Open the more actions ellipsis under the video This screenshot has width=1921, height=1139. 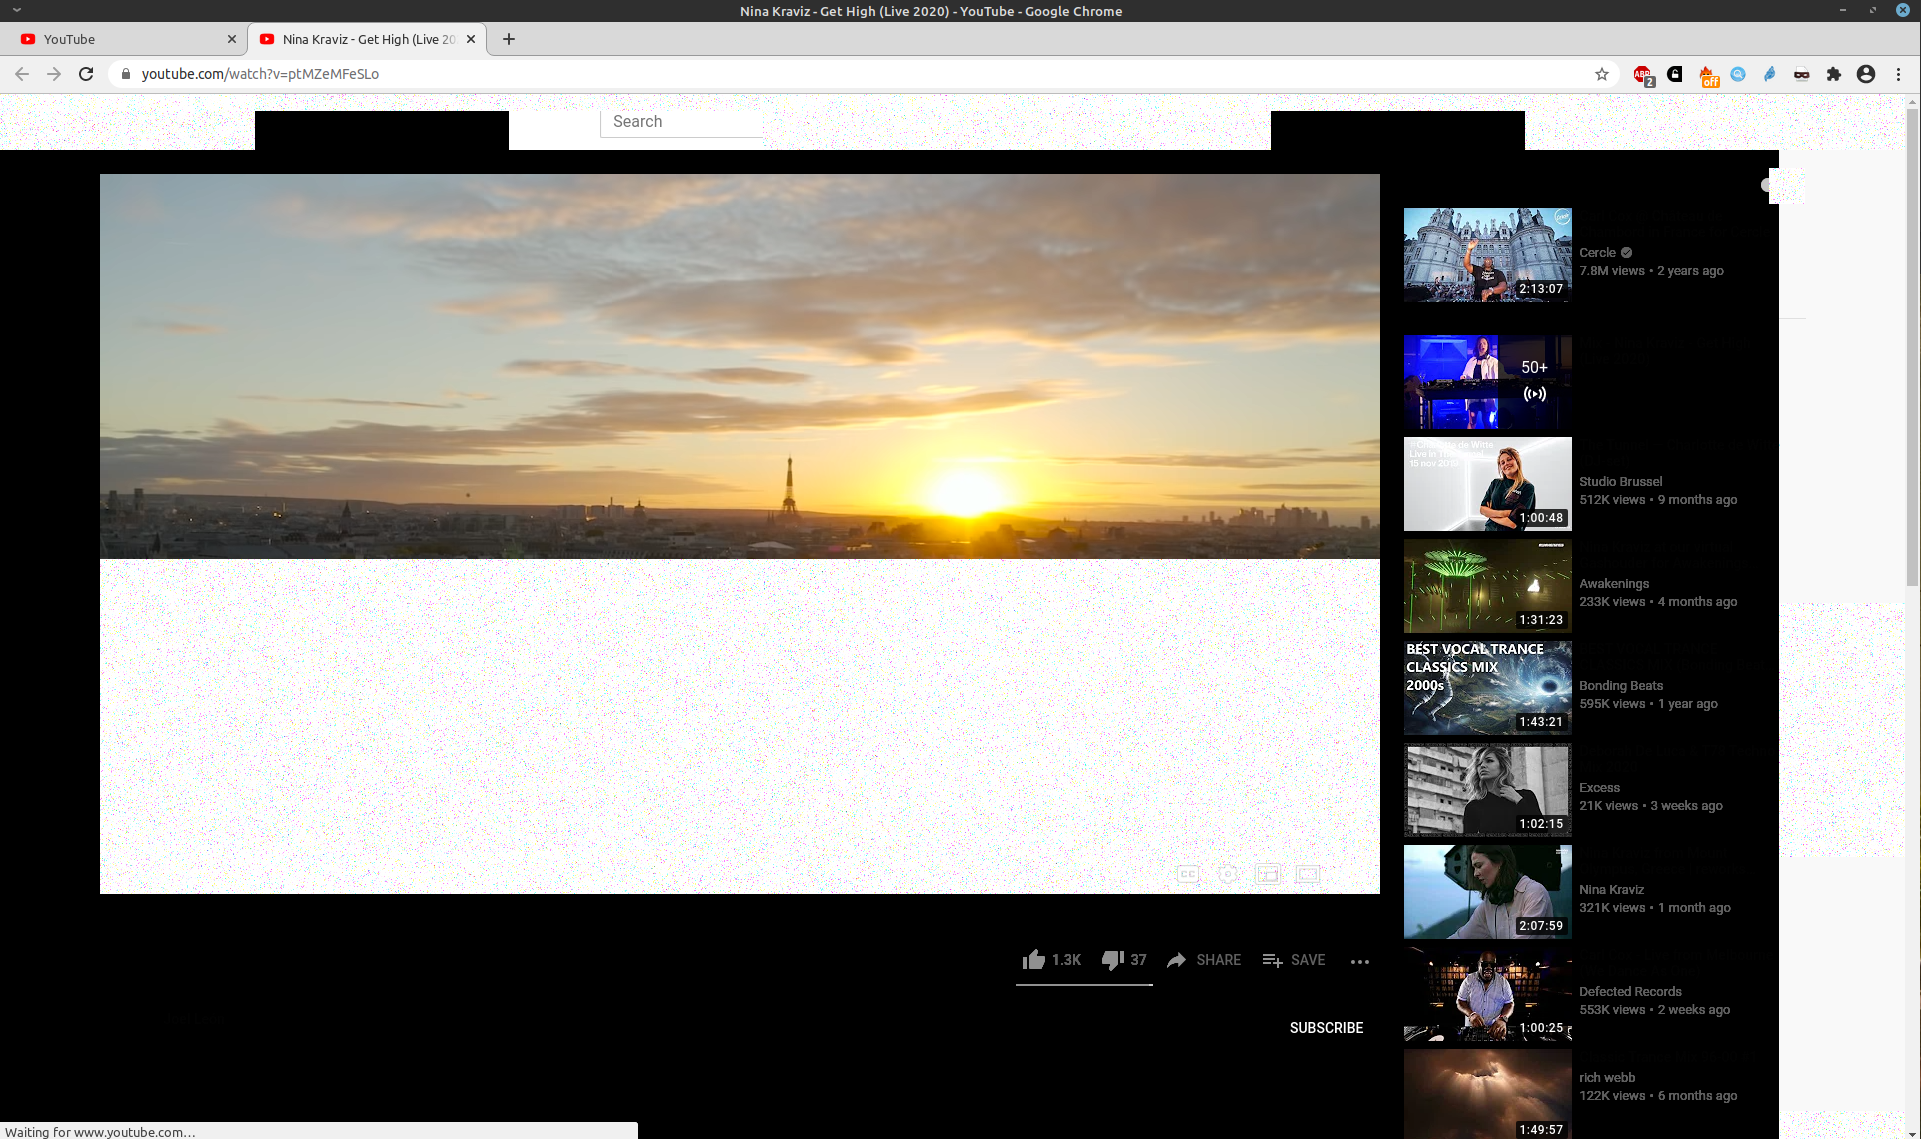pyautogui.click(x=1360, y=961)
